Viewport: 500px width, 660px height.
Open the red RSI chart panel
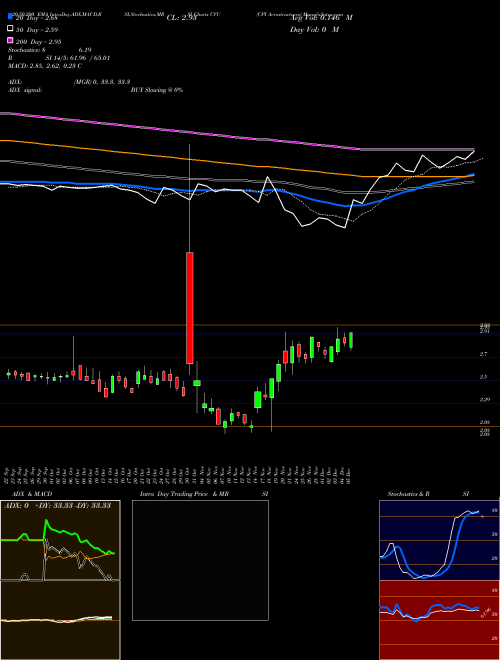tap(439, 620)
